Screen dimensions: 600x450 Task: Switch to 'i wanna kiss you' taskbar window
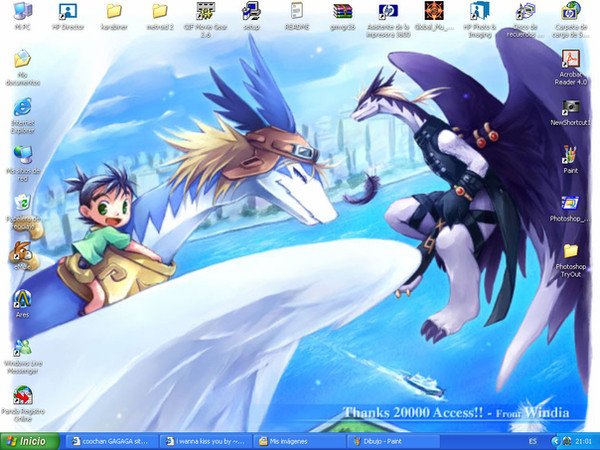point(205,441)
